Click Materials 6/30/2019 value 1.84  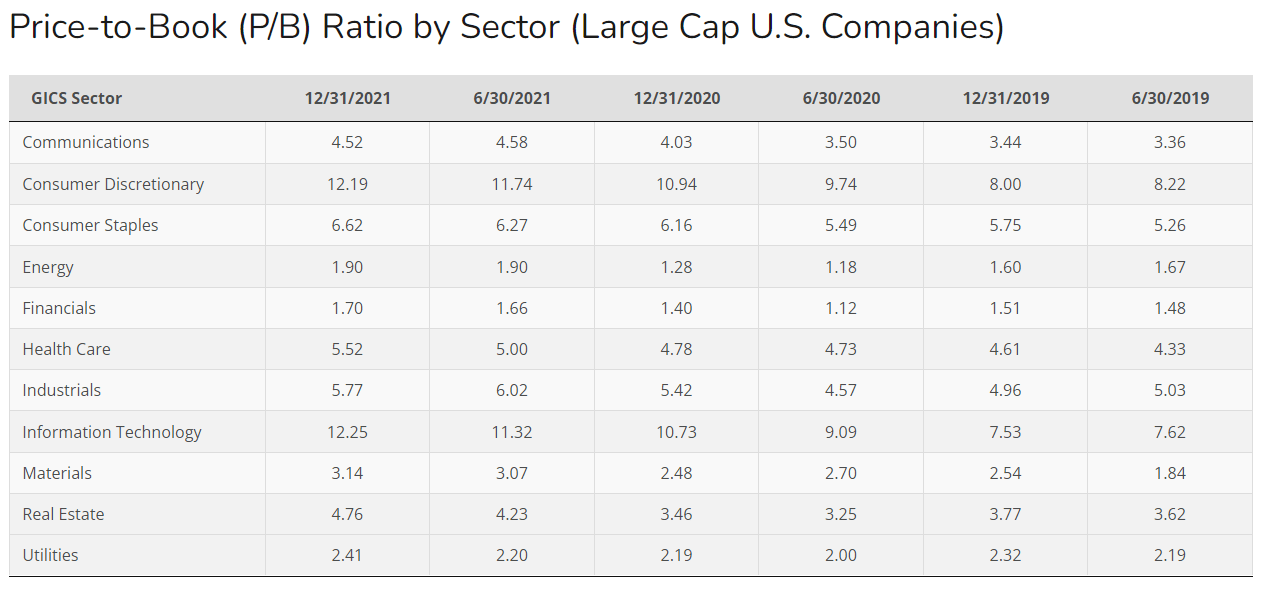[1170, 473]
